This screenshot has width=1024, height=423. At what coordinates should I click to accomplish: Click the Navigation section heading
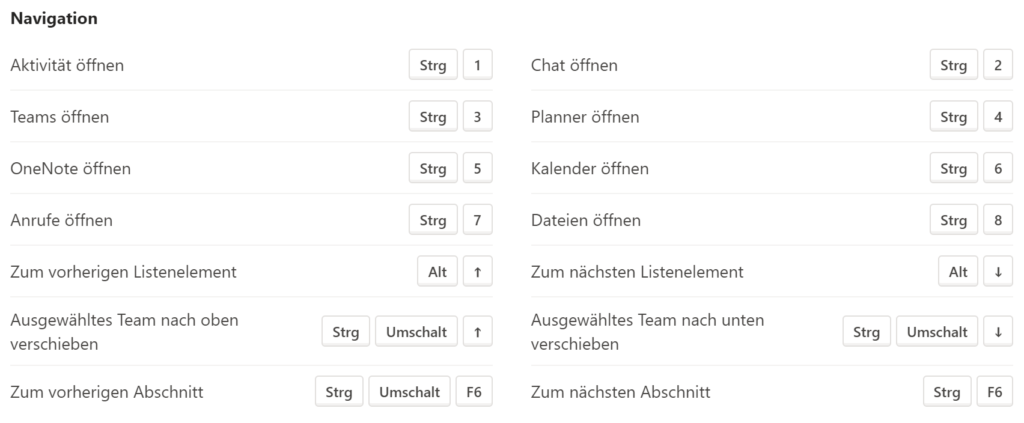tap(54, 18)
